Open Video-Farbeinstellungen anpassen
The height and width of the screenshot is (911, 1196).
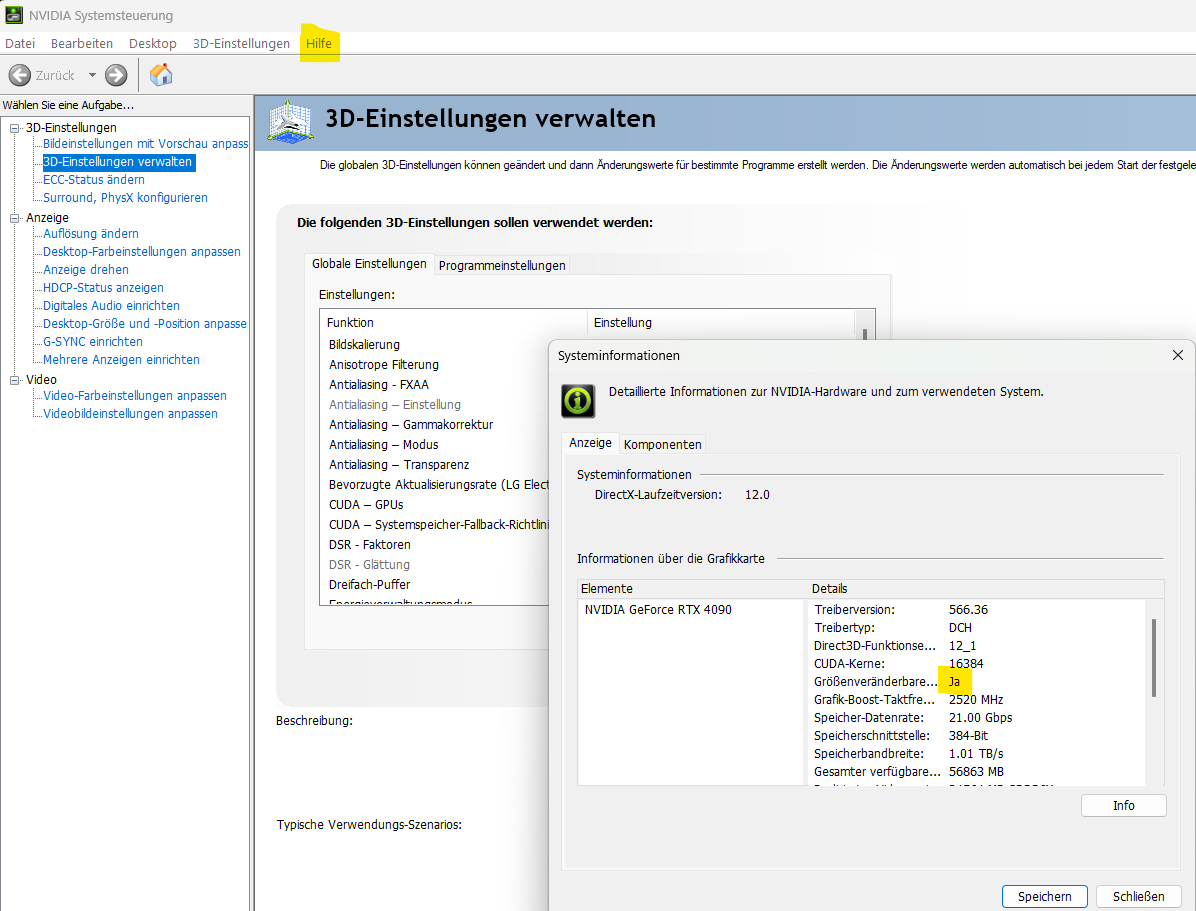pos(135,395)
